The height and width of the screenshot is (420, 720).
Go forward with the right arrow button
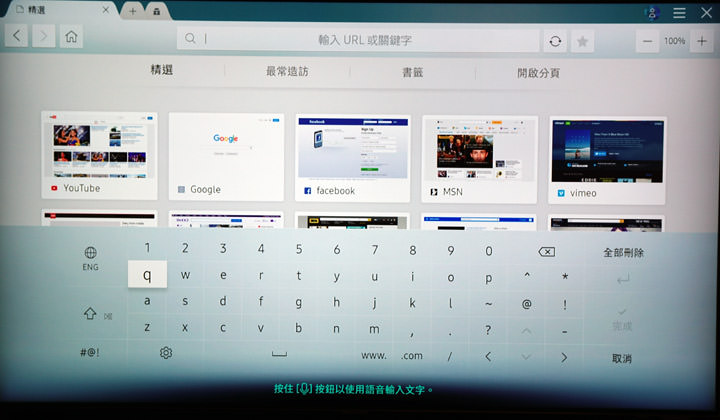pos(44,36)
